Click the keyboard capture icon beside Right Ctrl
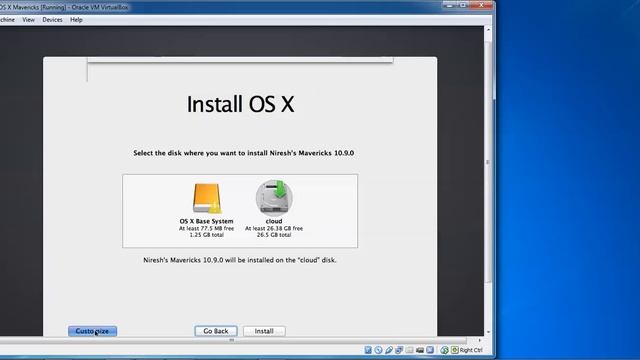 click(x=455, y=350)
